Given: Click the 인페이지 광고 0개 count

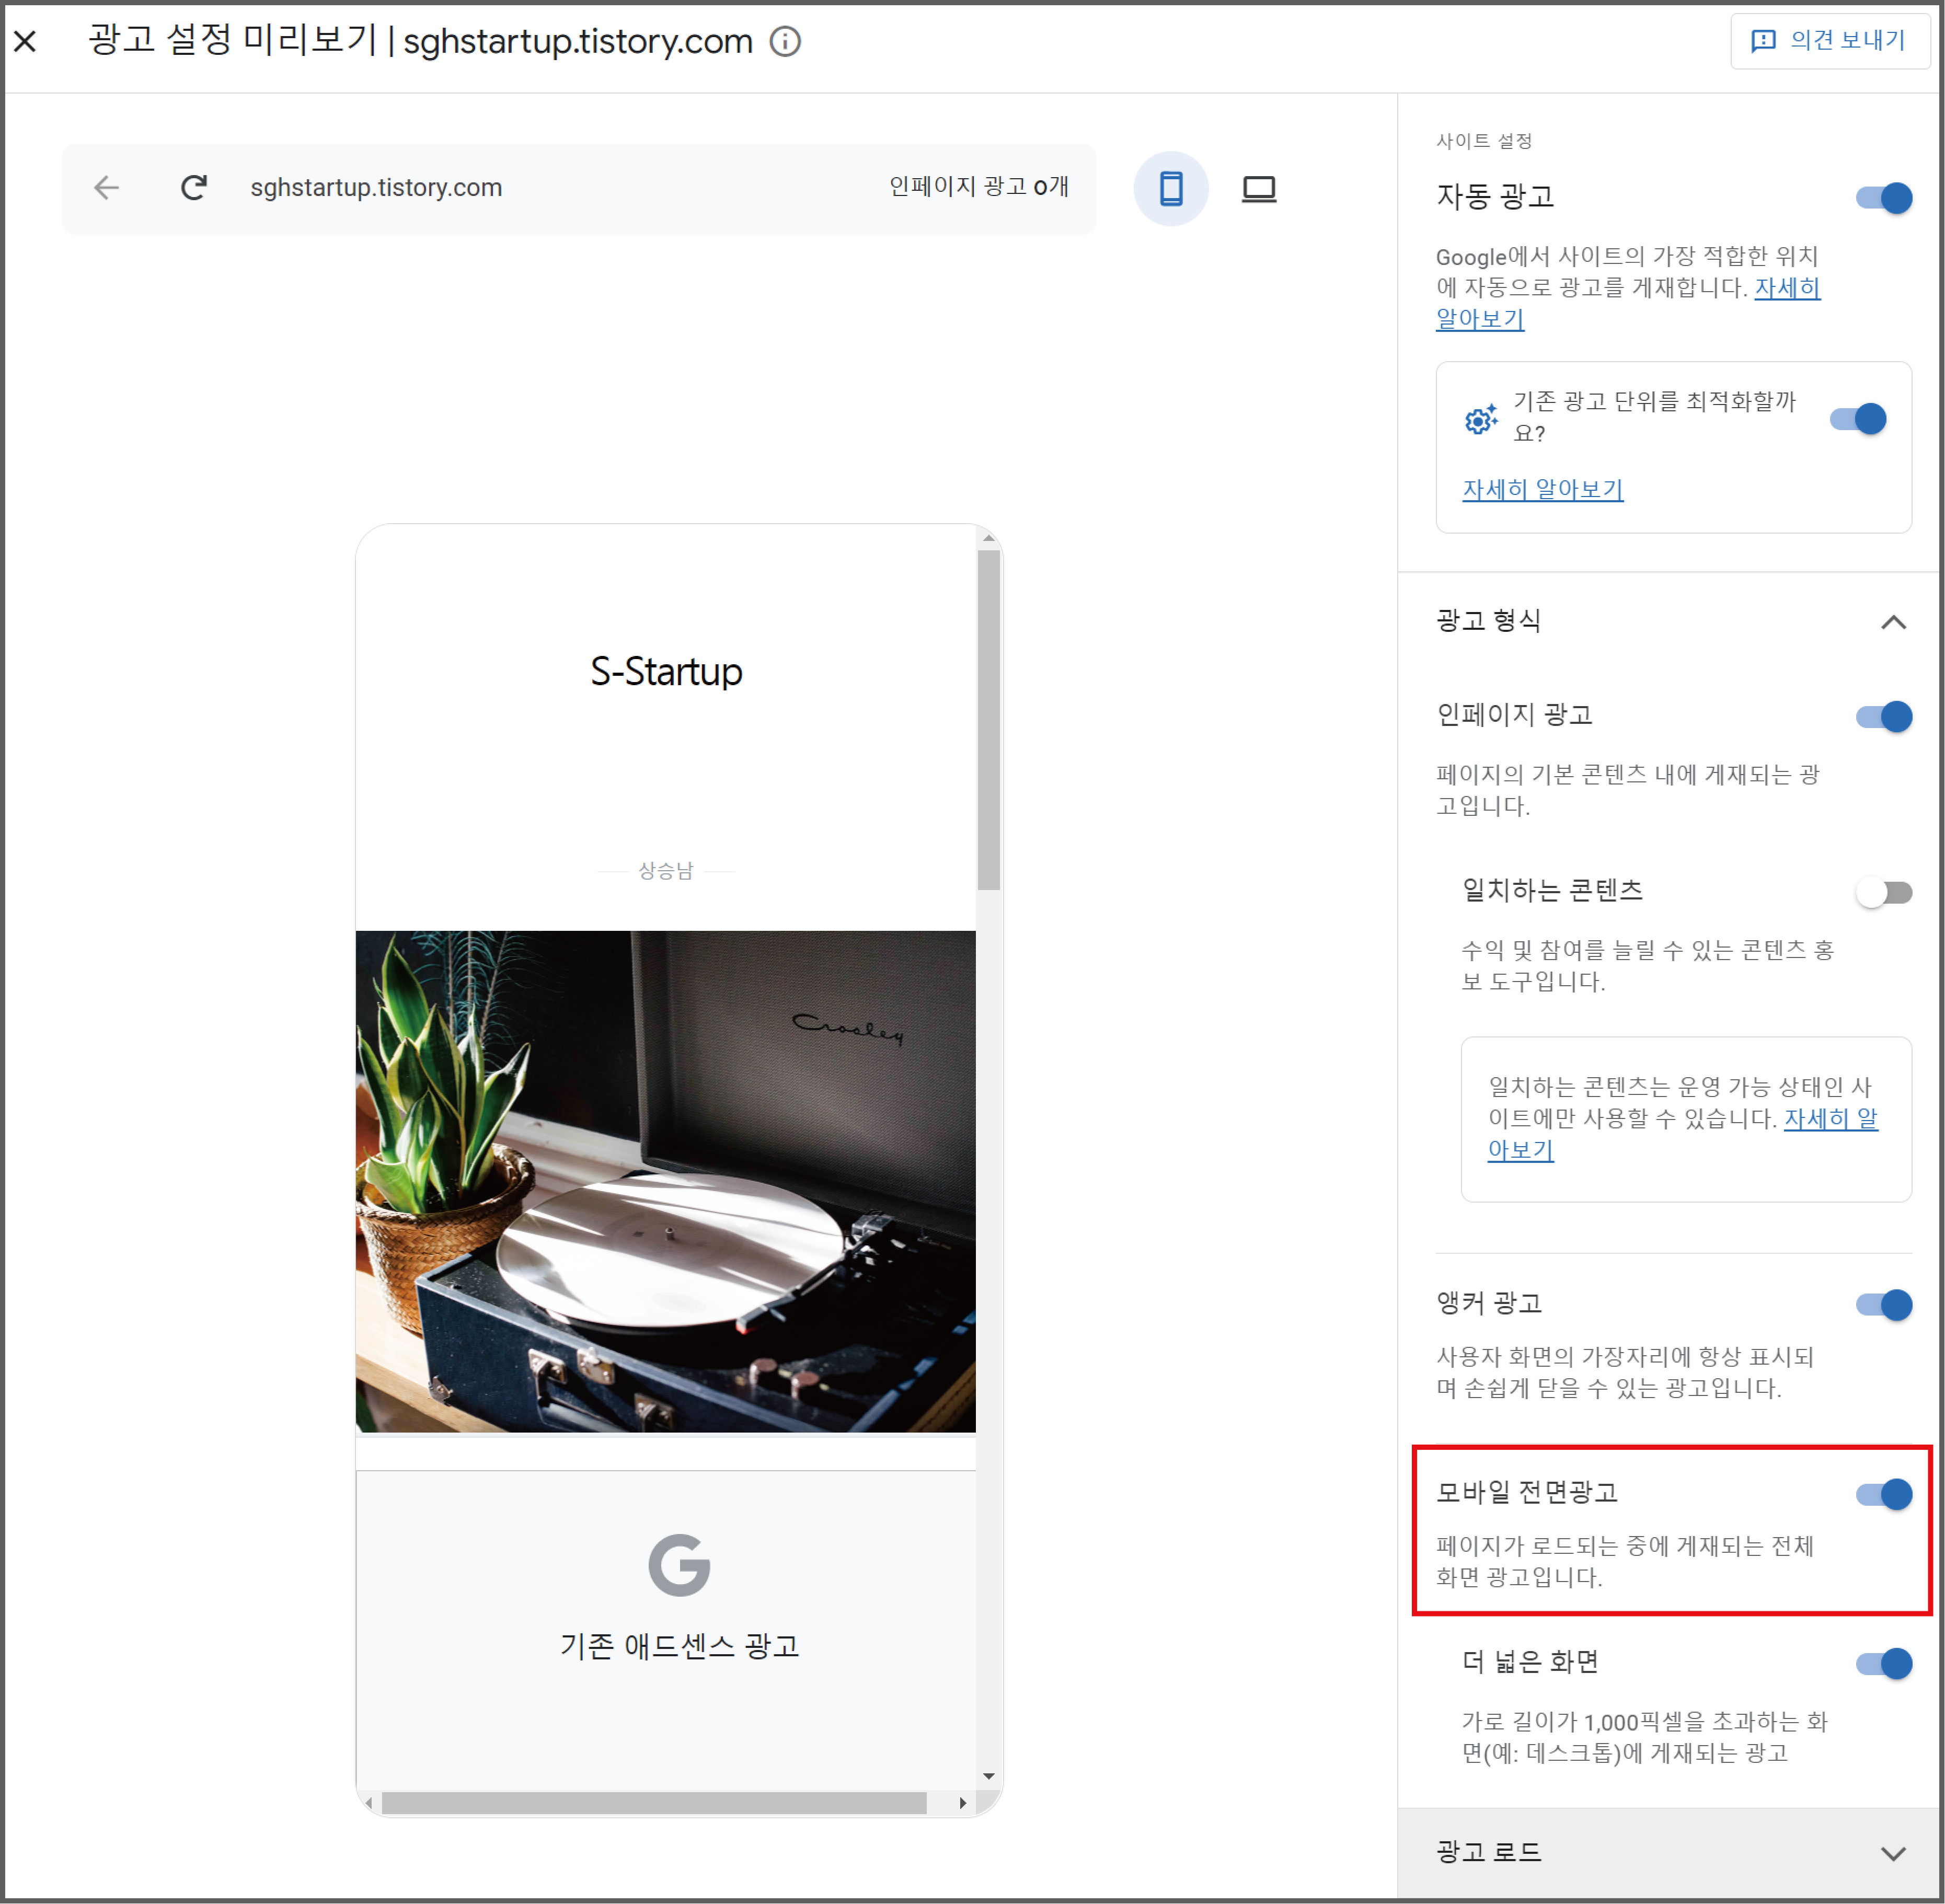Looking at the screenshot, I should click(978, 187).
